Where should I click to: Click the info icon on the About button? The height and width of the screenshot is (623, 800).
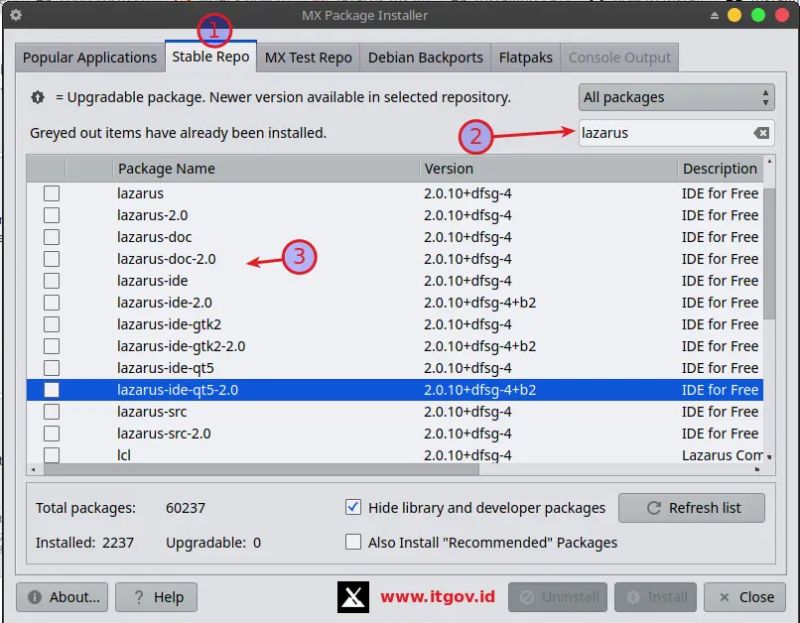point(33,597)
